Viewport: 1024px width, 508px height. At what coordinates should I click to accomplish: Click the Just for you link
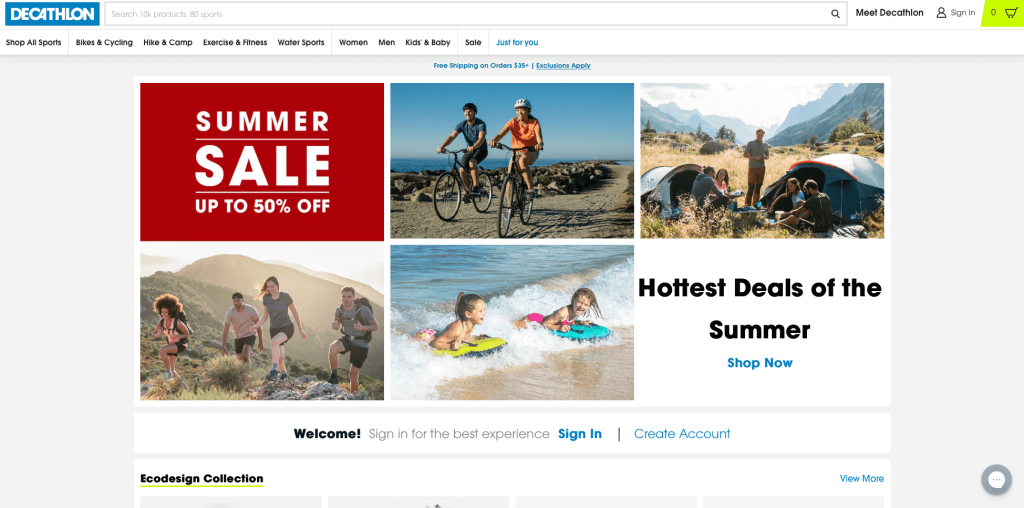517,42
